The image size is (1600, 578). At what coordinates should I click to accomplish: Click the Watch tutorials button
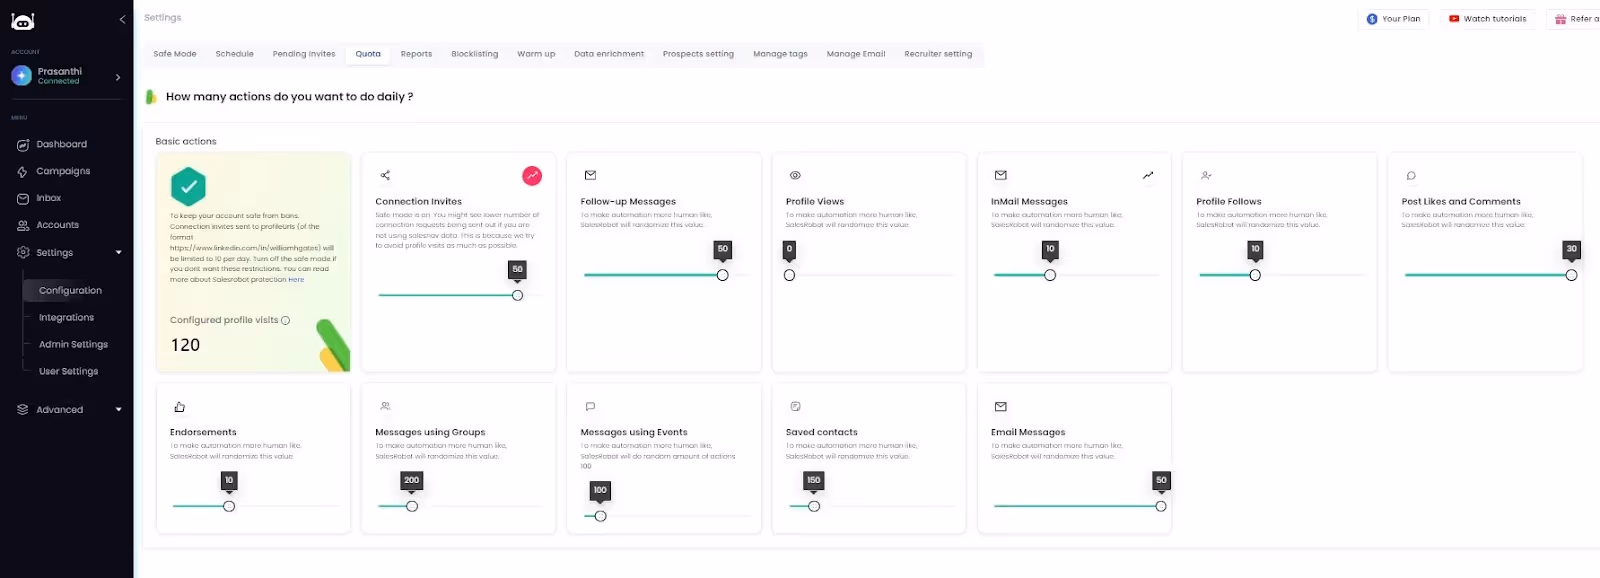pos(1488,19)
